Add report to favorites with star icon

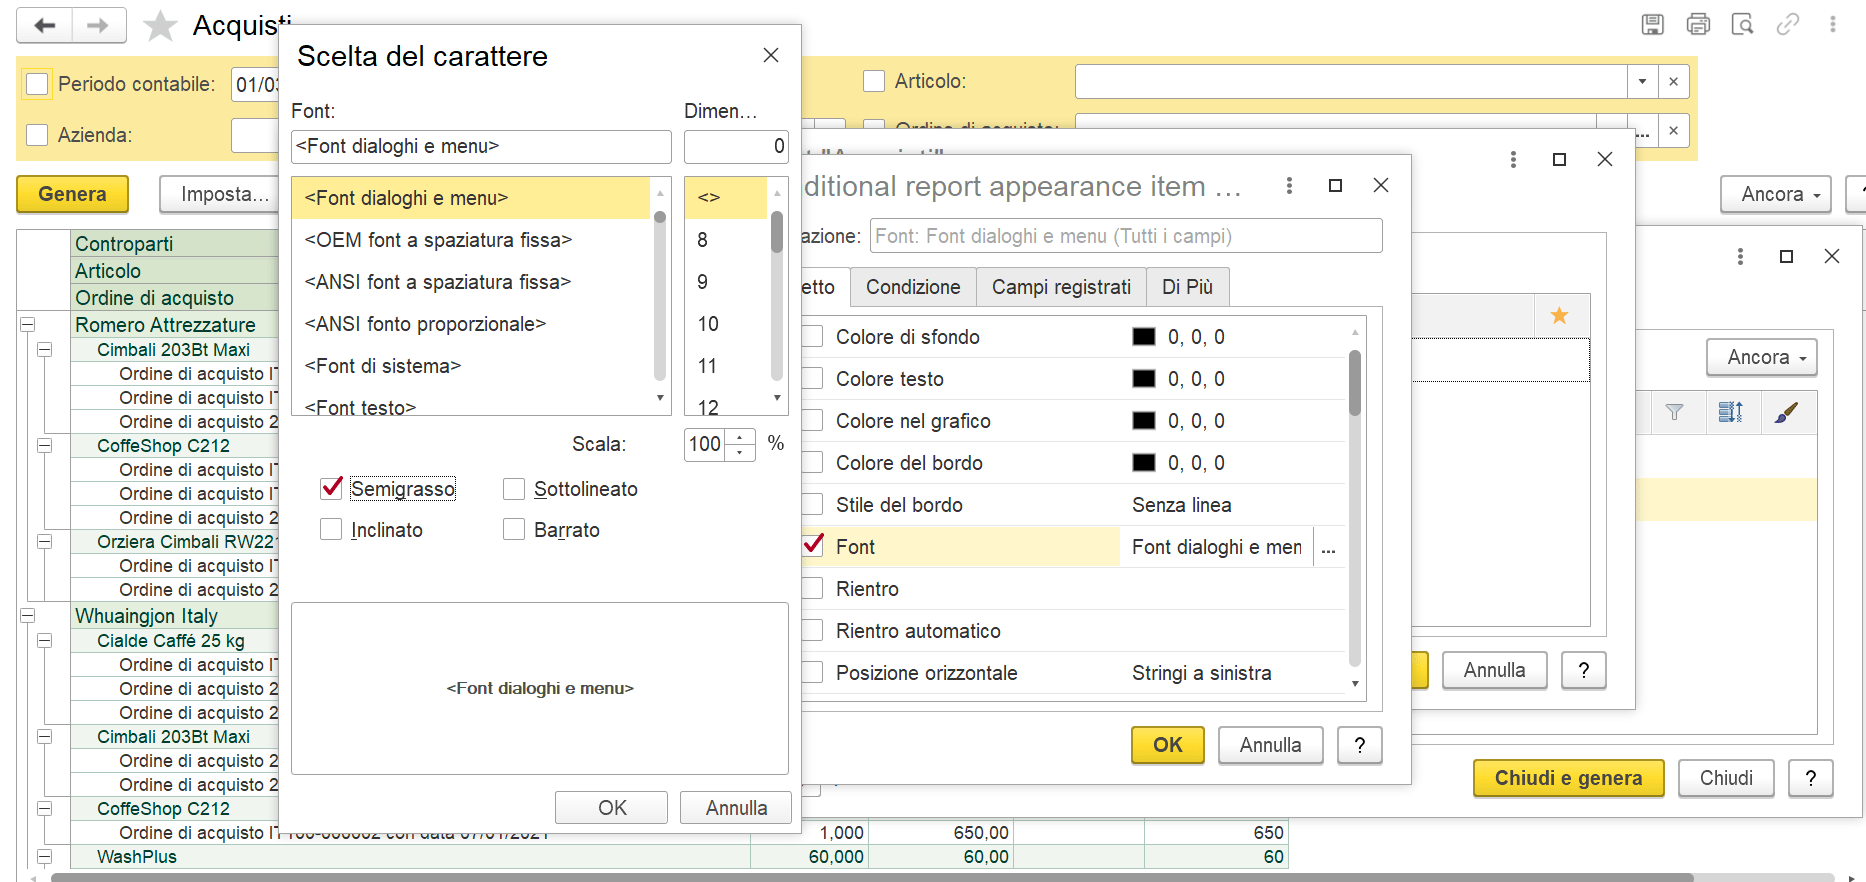(160, 25)
